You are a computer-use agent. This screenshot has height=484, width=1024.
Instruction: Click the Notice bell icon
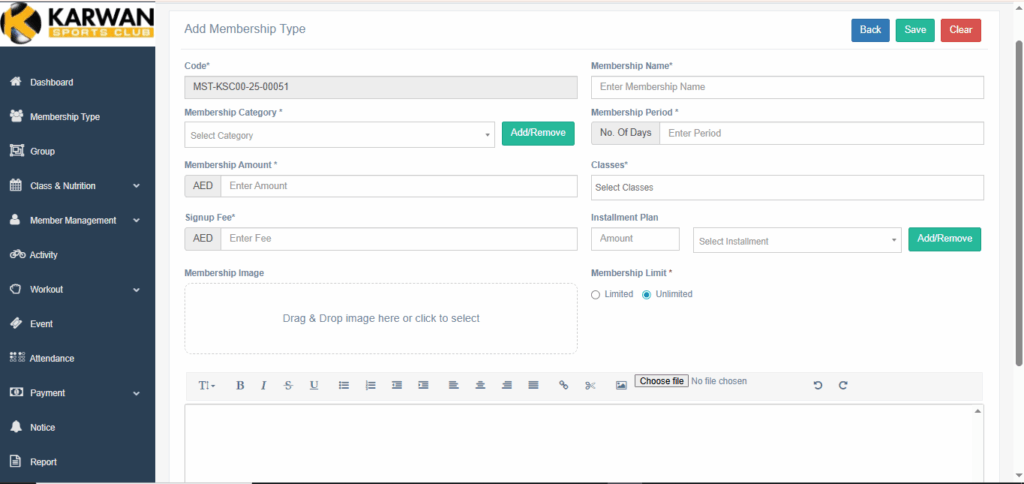[x=16, y=427]
